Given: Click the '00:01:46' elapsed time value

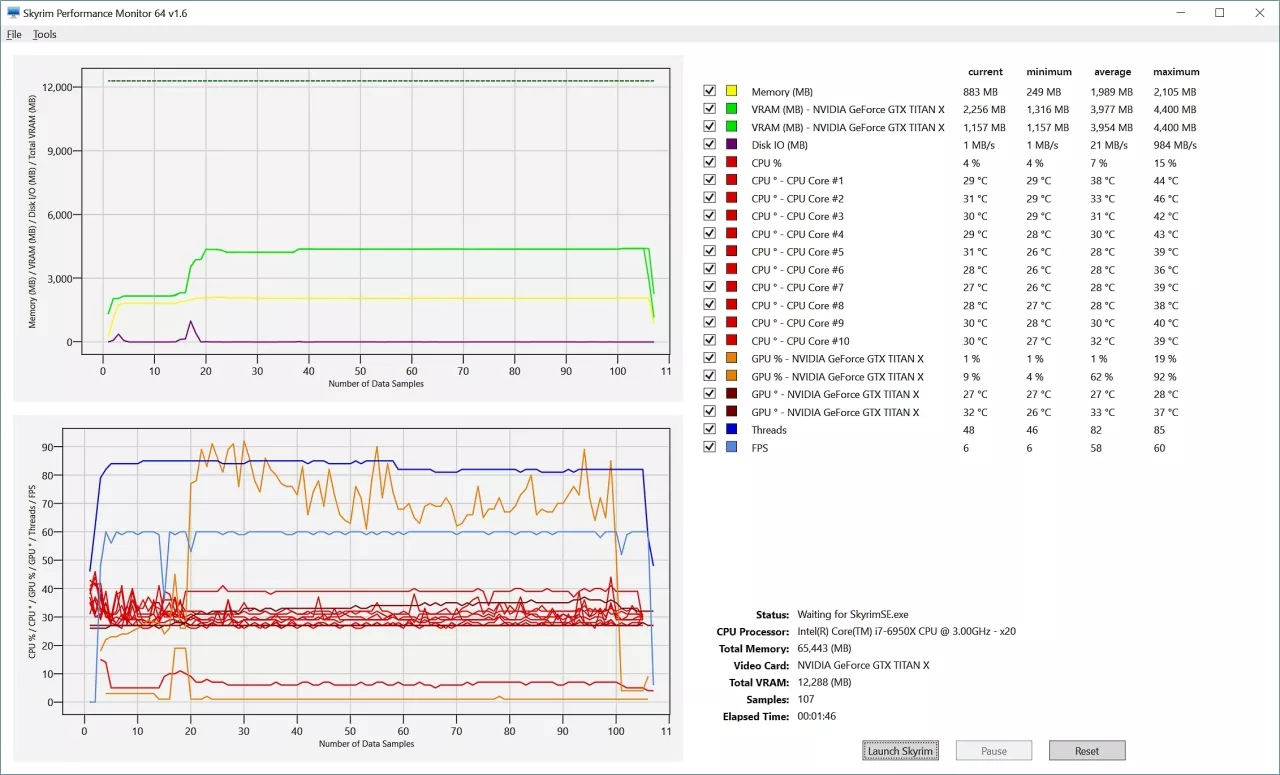Looking at the screenshot, I should pos(816,717).
